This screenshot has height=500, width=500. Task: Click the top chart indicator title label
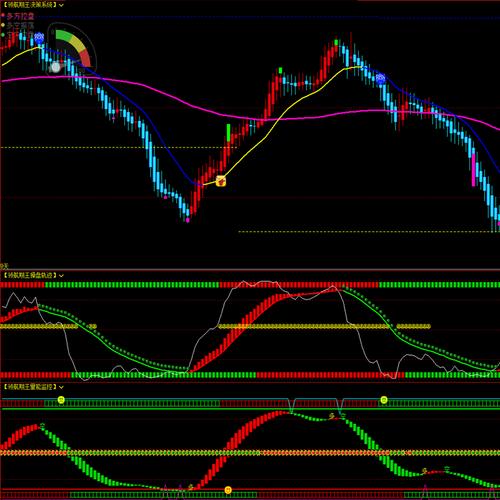29,5
